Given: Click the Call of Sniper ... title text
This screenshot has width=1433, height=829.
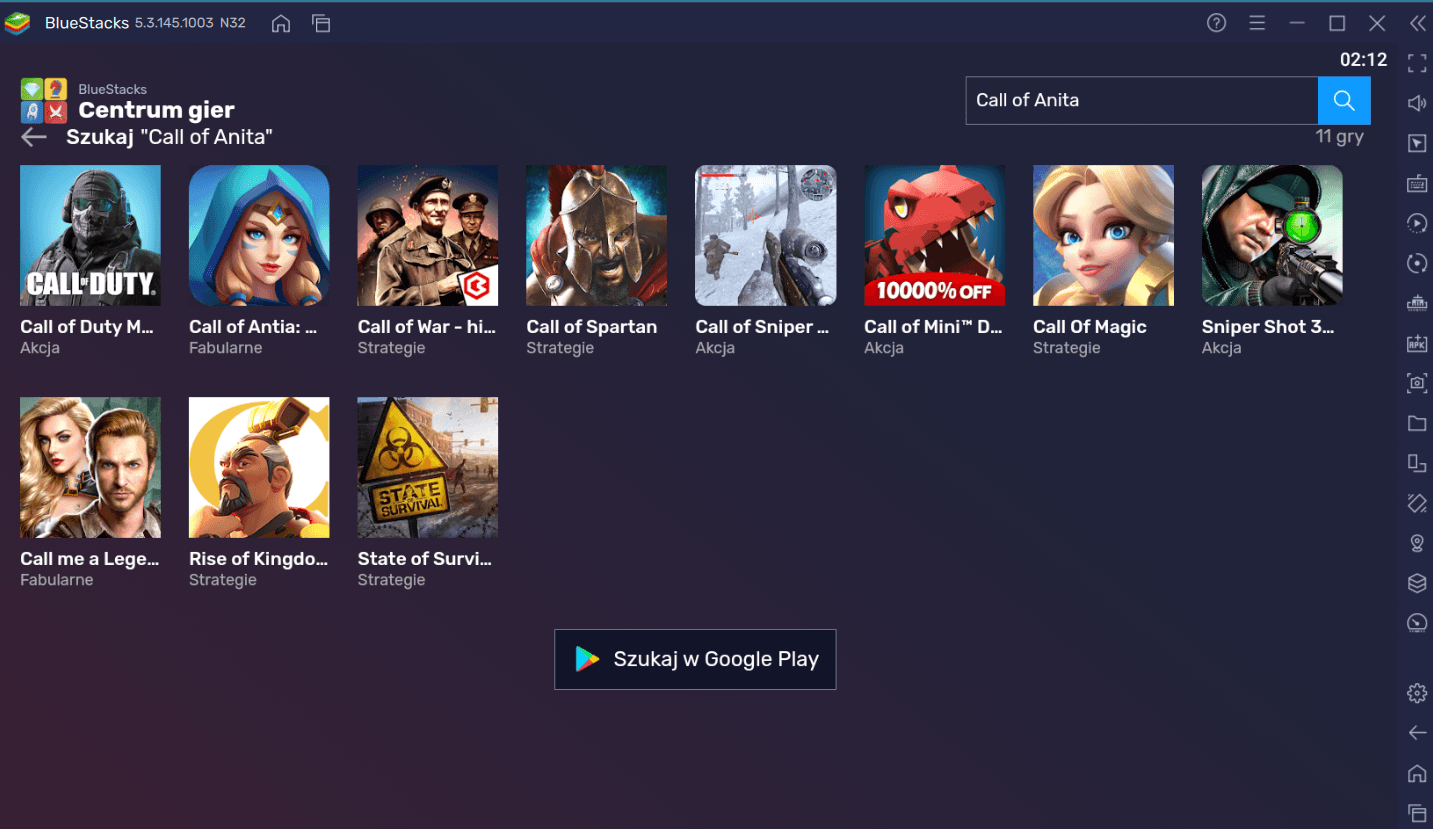Looking at the screenshot, I should (x=762, y=327).
